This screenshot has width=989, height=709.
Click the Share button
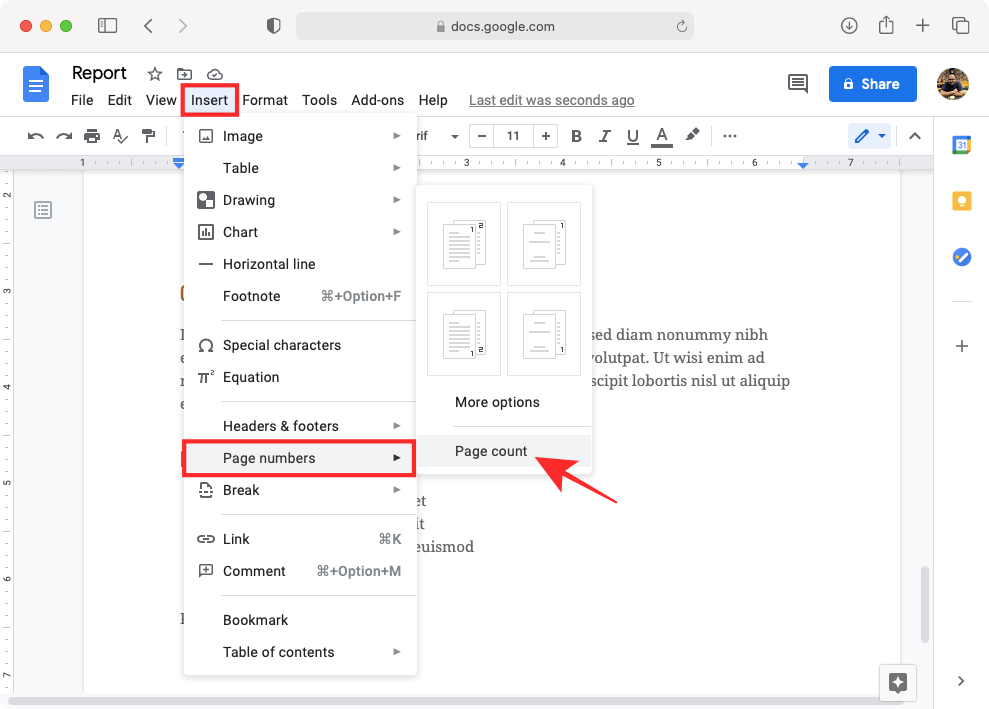click(872, 84)
